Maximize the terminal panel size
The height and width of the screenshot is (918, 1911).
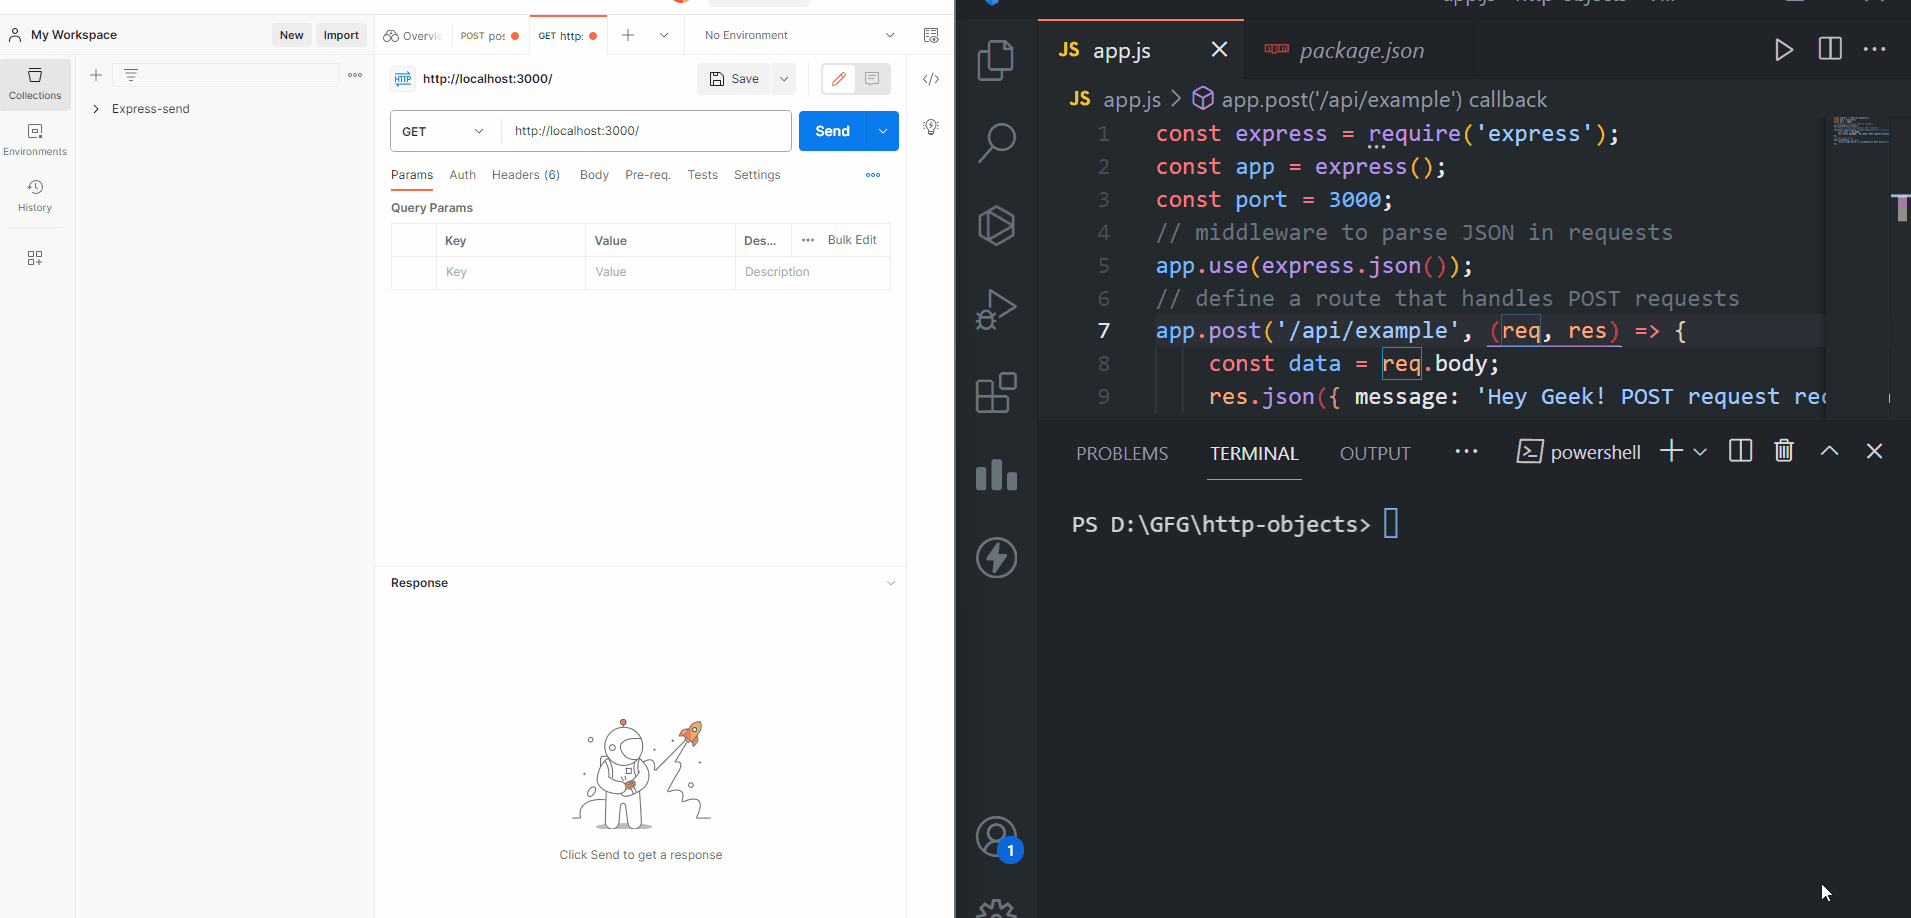pos(1829,451)
